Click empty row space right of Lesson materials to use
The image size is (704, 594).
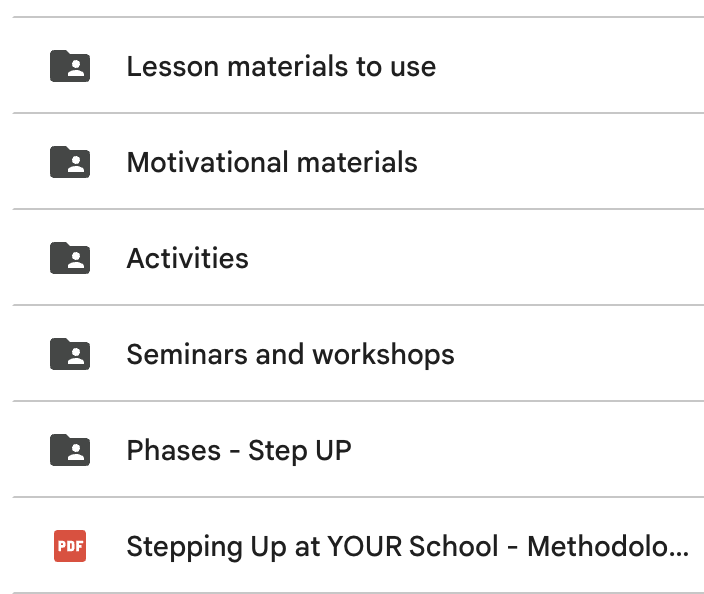click(570, 66)
